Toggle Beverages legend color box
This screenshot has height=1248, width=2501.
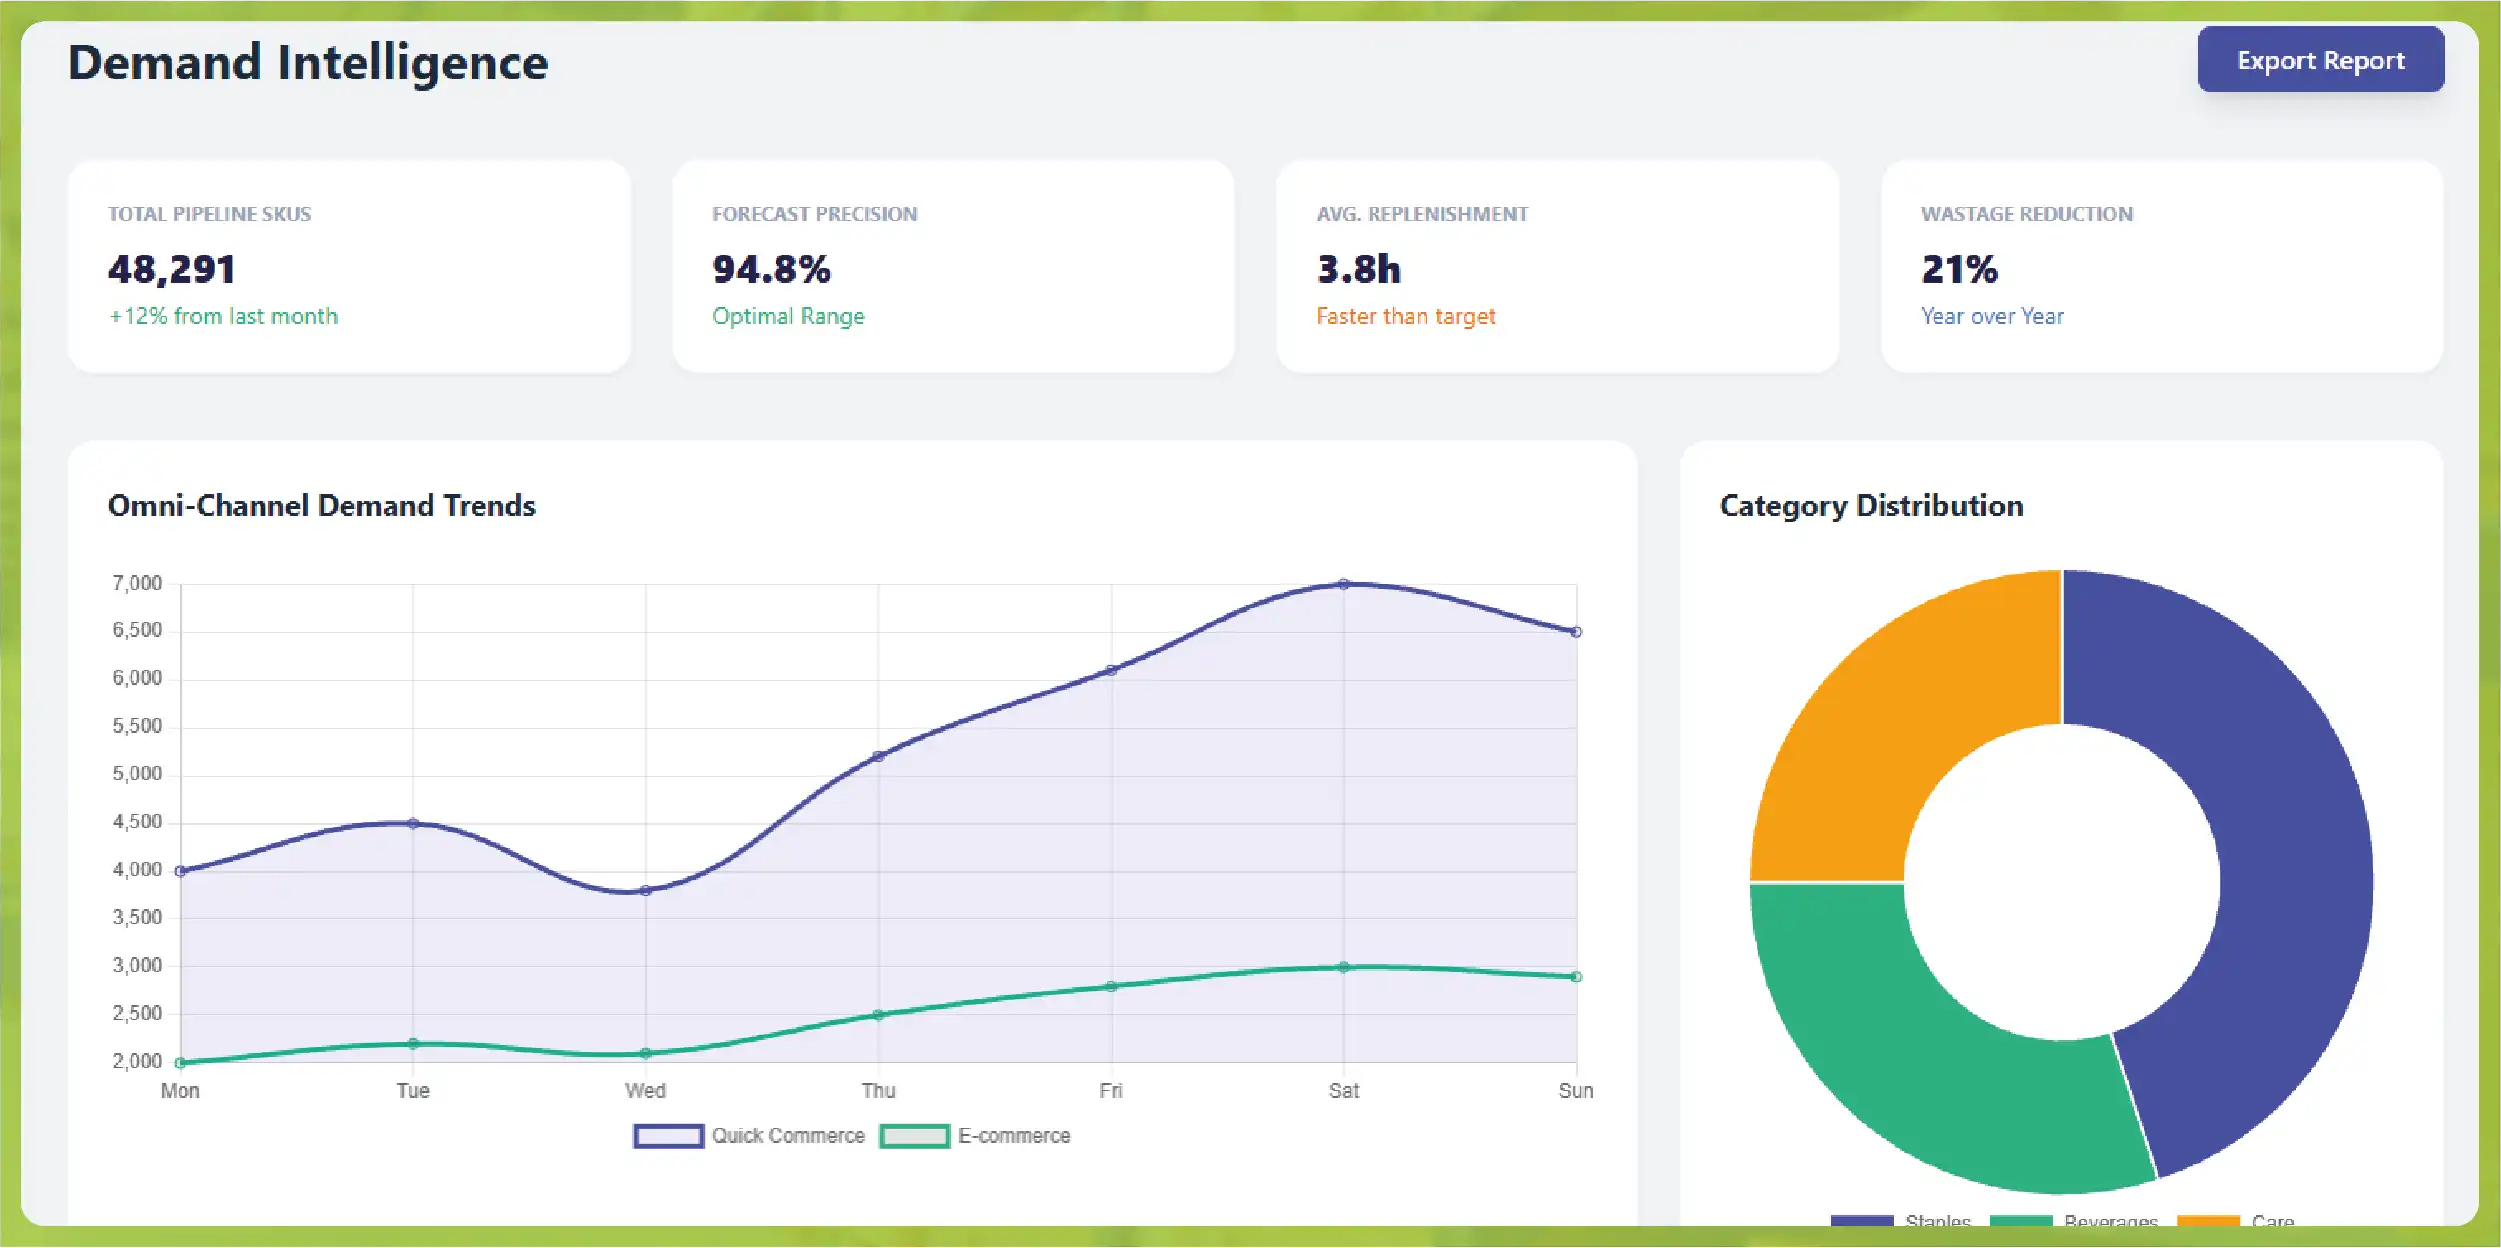pos(2021,1220)
